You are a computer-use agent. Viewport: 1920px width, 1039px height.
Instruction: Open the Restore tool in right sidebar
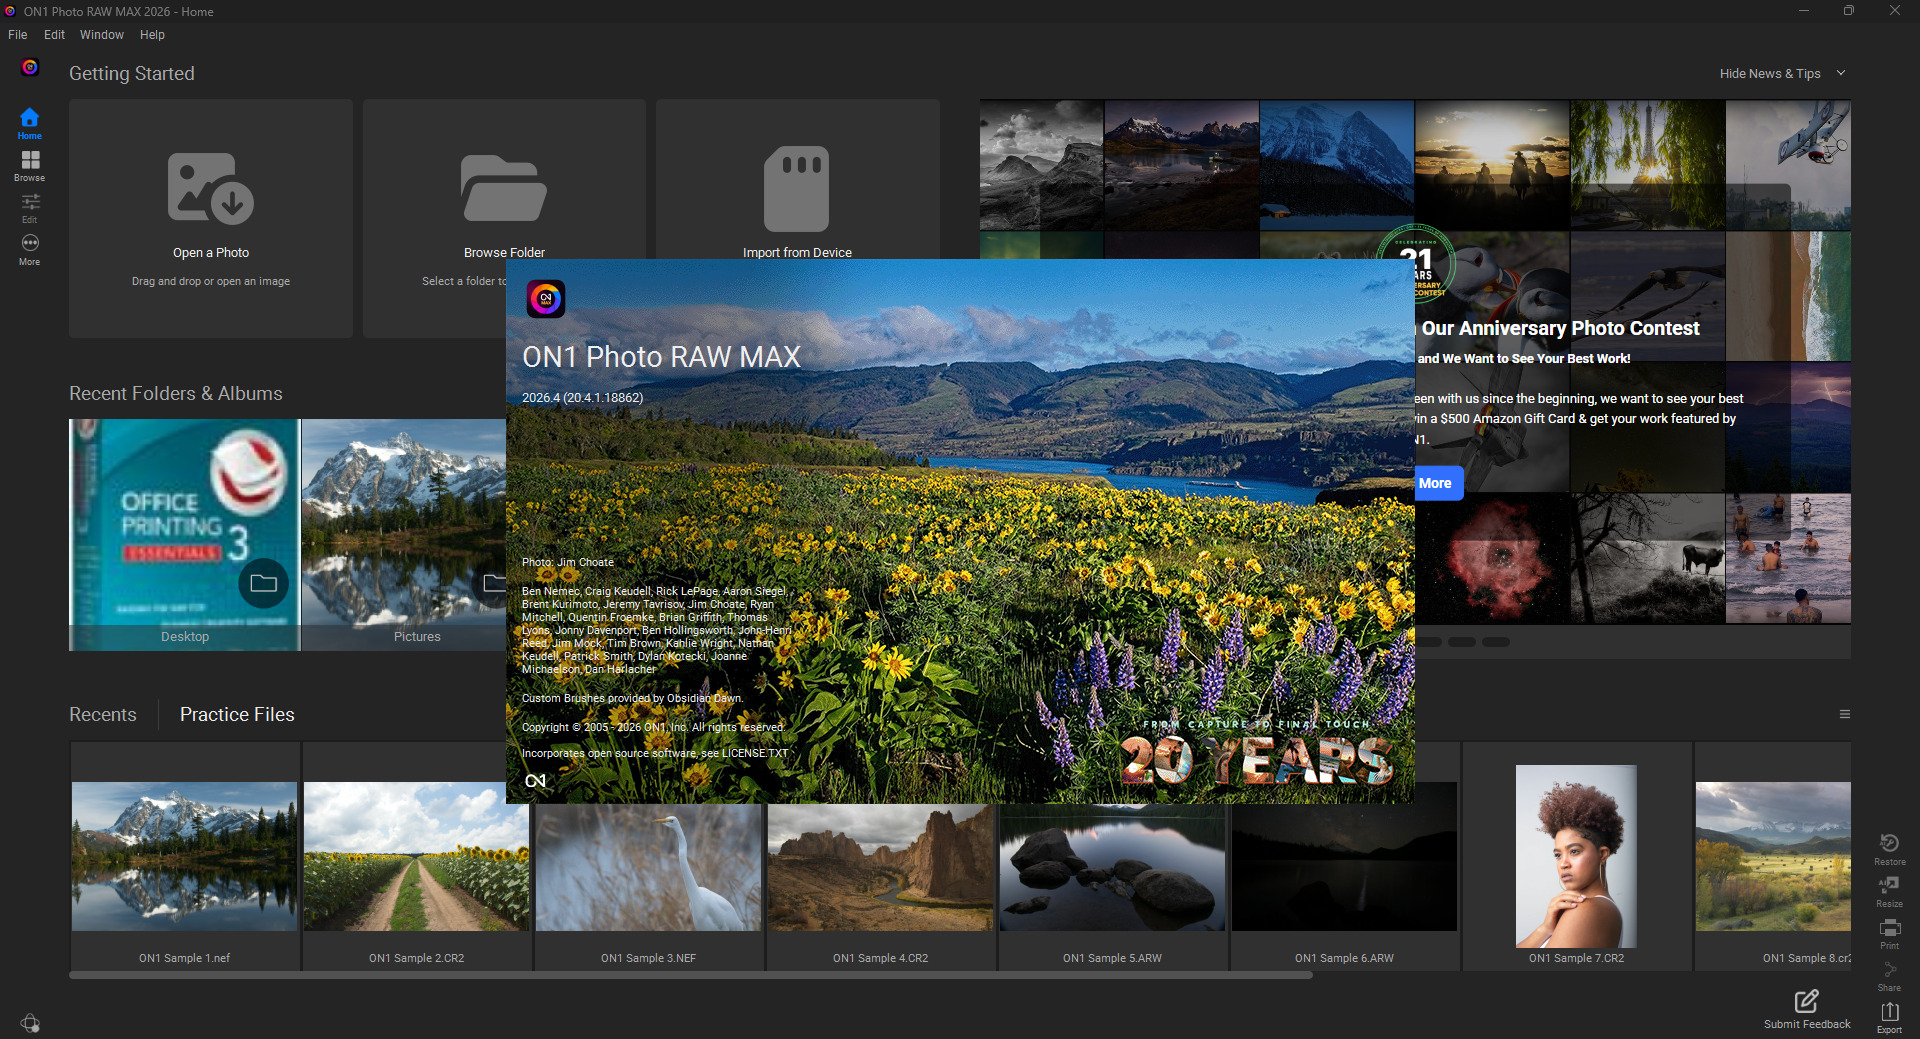[1889, 849]
